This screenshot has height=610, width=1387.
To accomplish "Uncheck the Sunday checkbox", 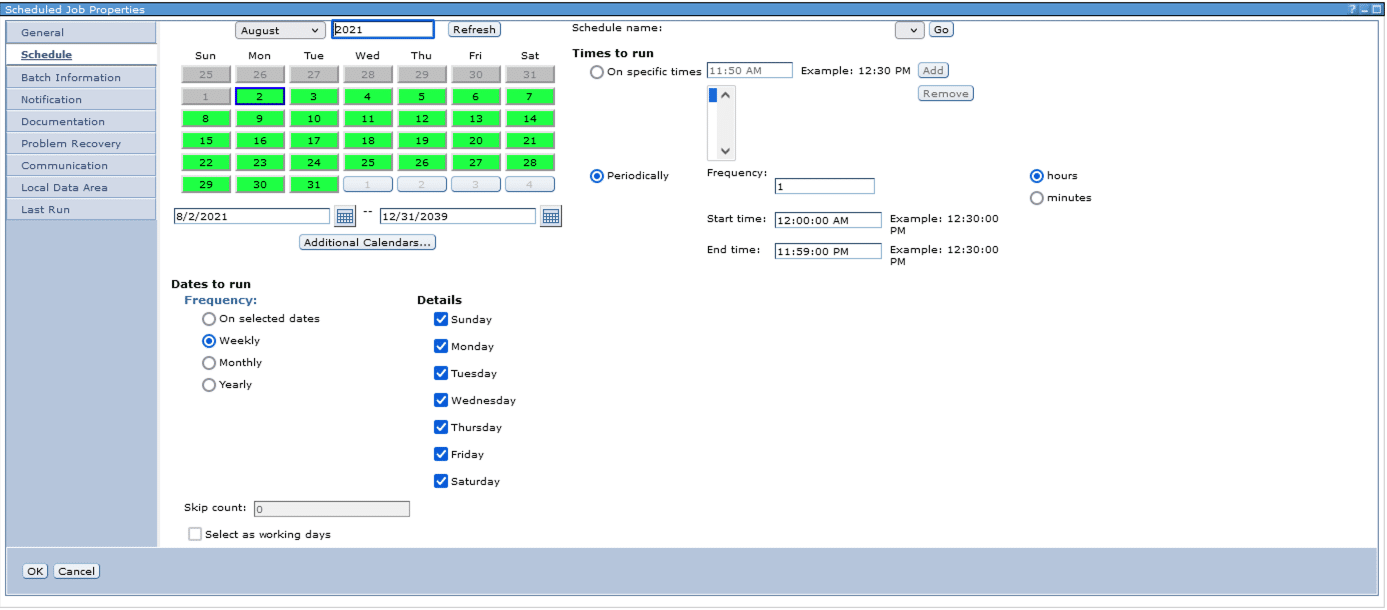I will point(441,319).
